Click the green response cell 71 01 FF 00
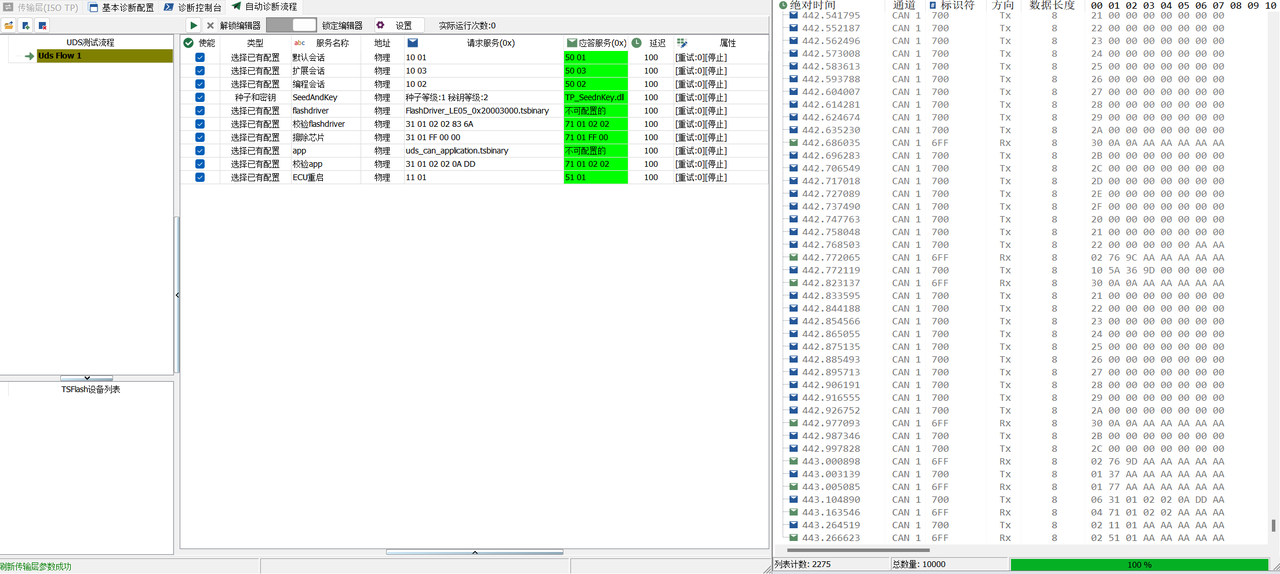 [x=595, y=137]
